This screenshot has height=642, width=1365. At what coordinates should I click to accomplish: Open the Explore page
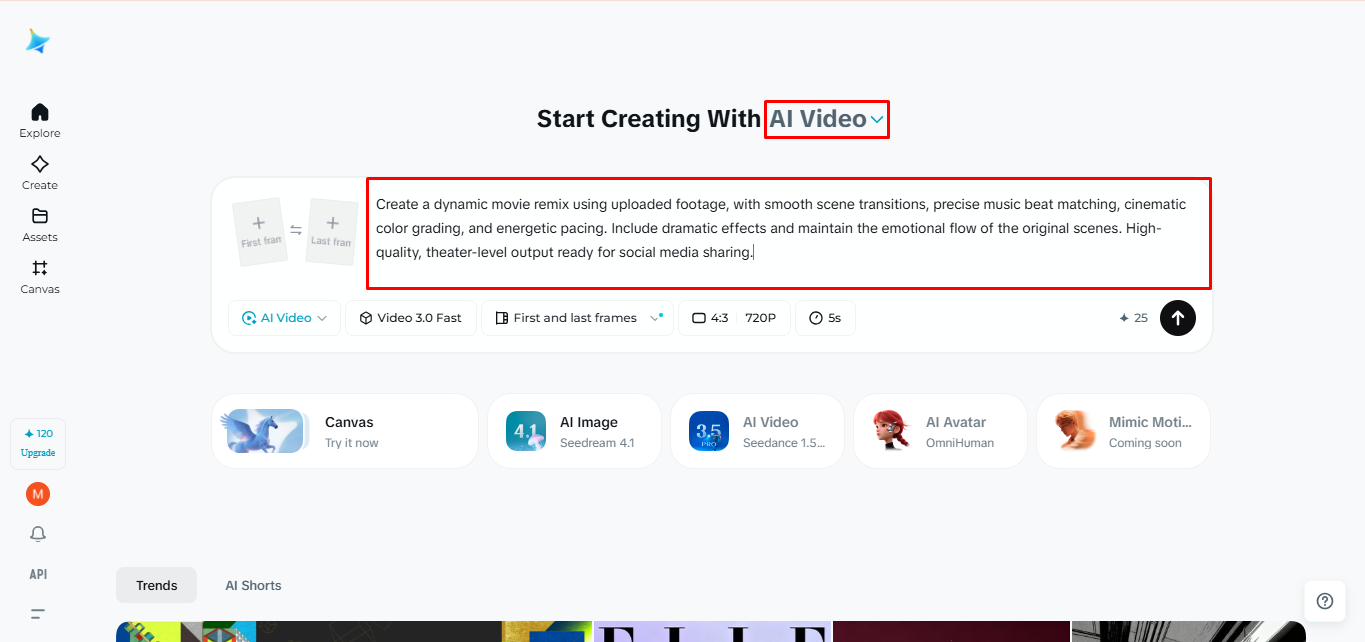pyautogui.click(x=40, y=120)
